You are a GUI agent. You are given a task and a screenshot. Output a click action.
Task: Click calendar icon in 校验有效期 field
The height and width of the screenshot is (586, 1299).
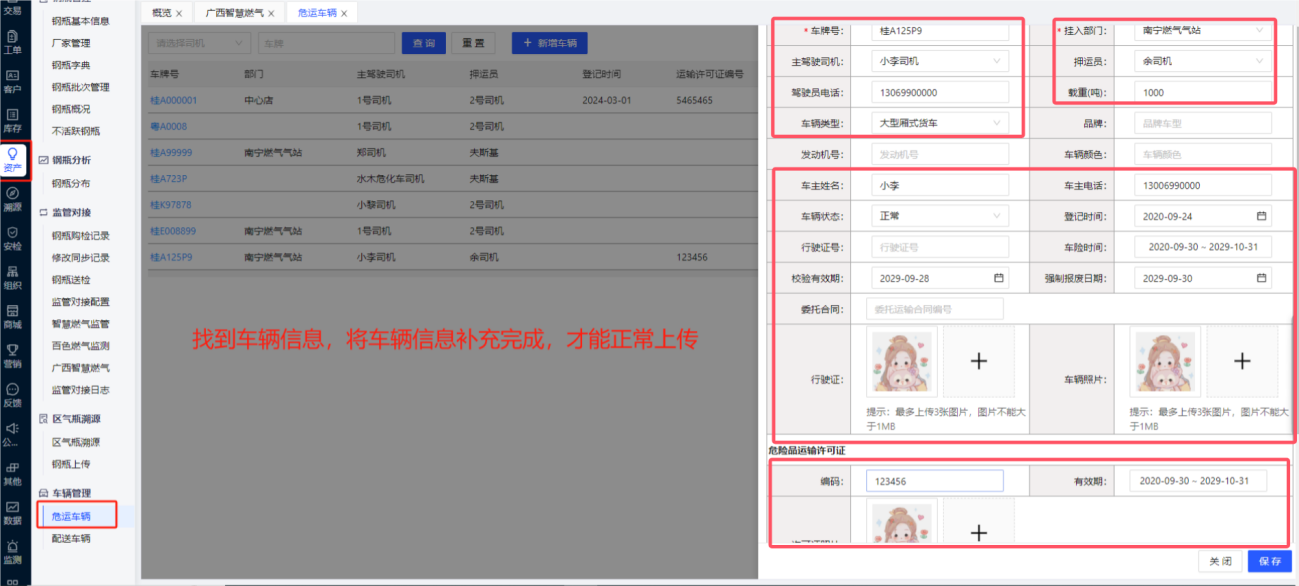click(x=998, y=278)
